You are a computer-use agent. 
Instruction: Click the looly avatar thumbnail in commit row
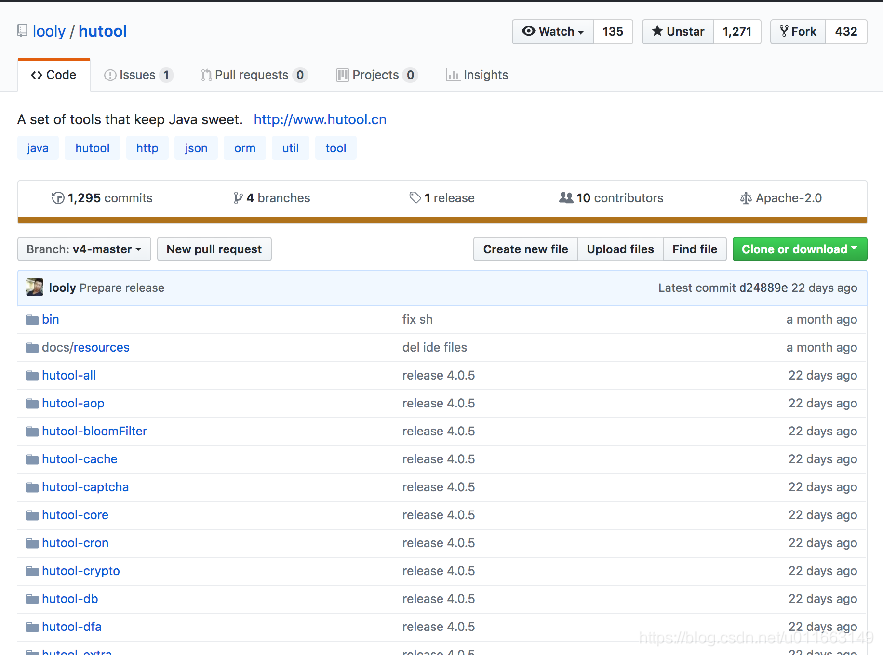34,287
